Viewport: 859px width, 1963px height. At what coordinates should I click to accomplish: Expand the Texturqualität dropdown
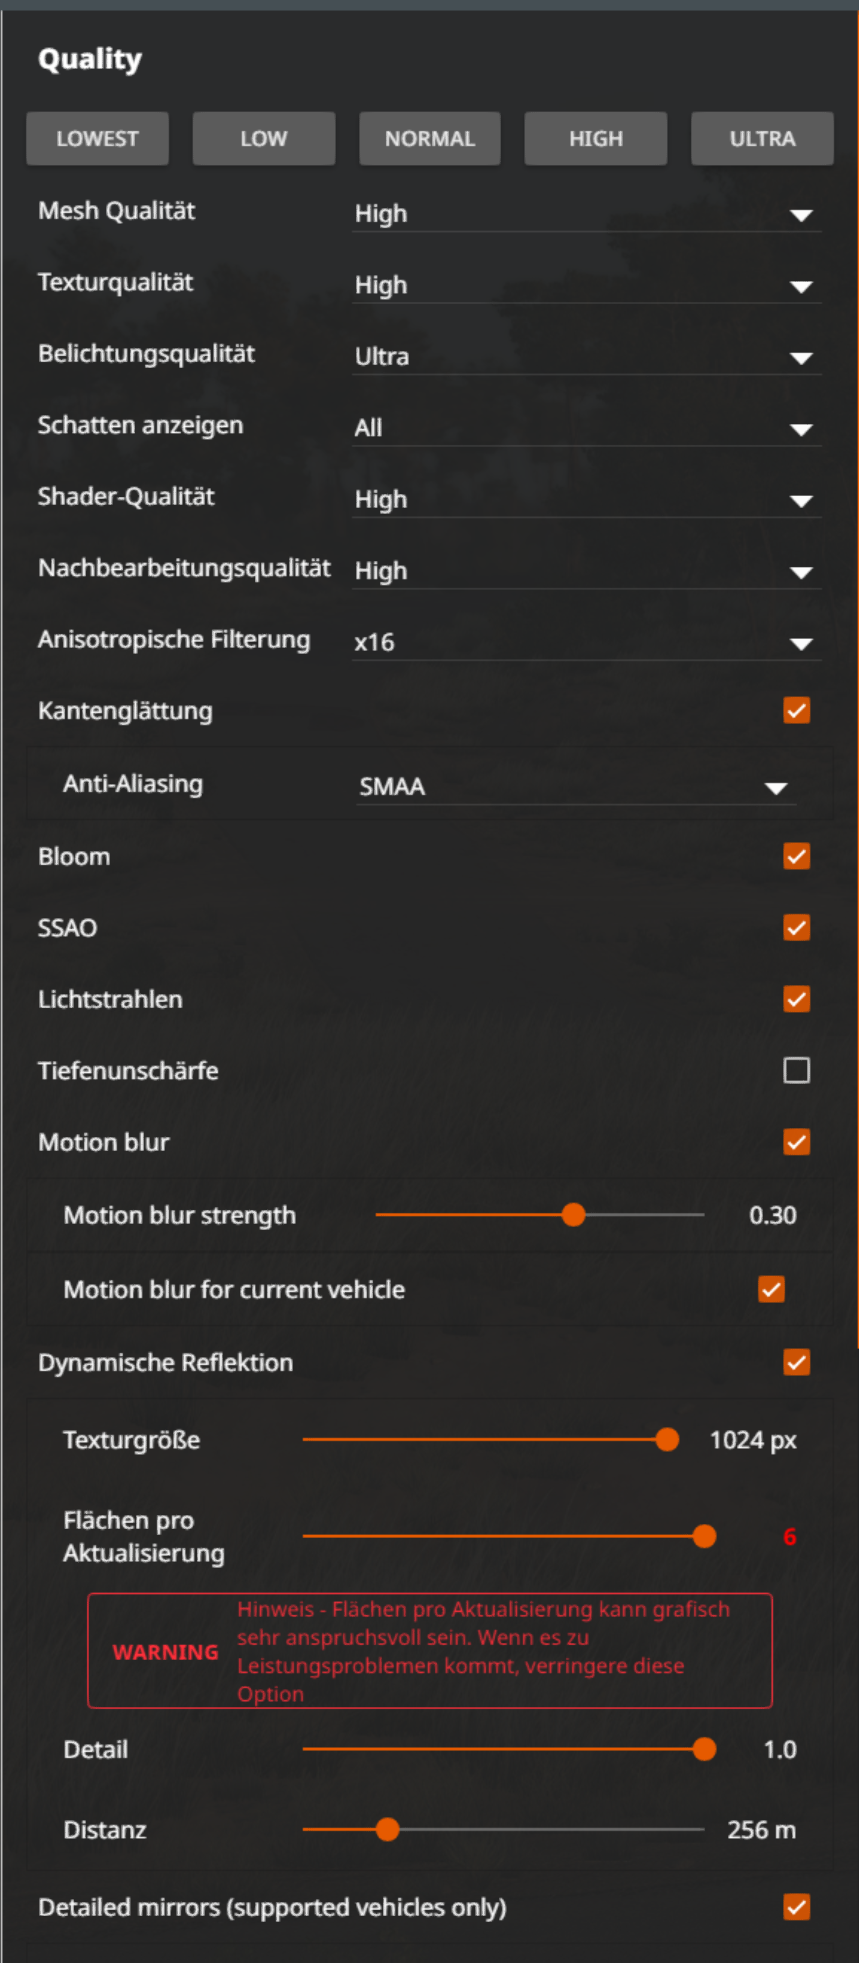[586, 286]
